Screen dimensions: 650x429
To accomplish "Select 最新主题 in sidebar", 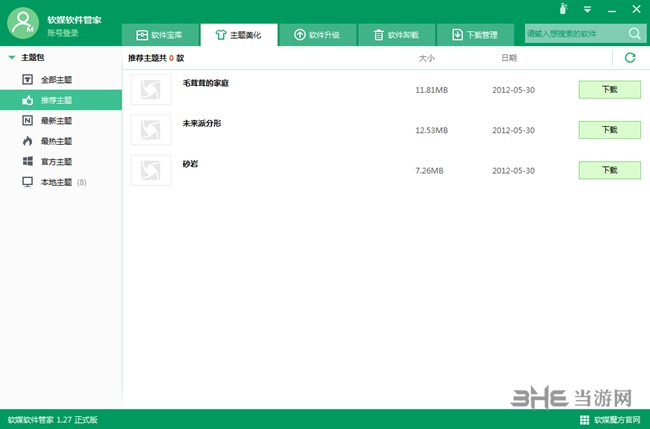I will (61, 121).
